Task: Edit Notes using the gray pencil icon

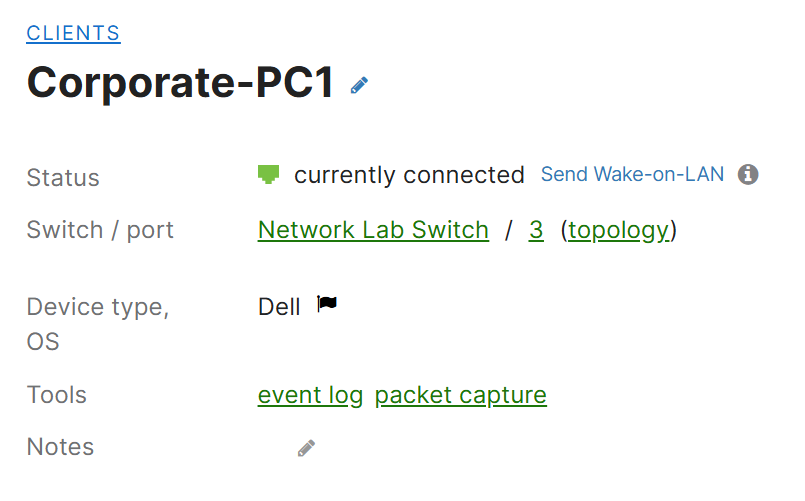Action: pos(306,448)
